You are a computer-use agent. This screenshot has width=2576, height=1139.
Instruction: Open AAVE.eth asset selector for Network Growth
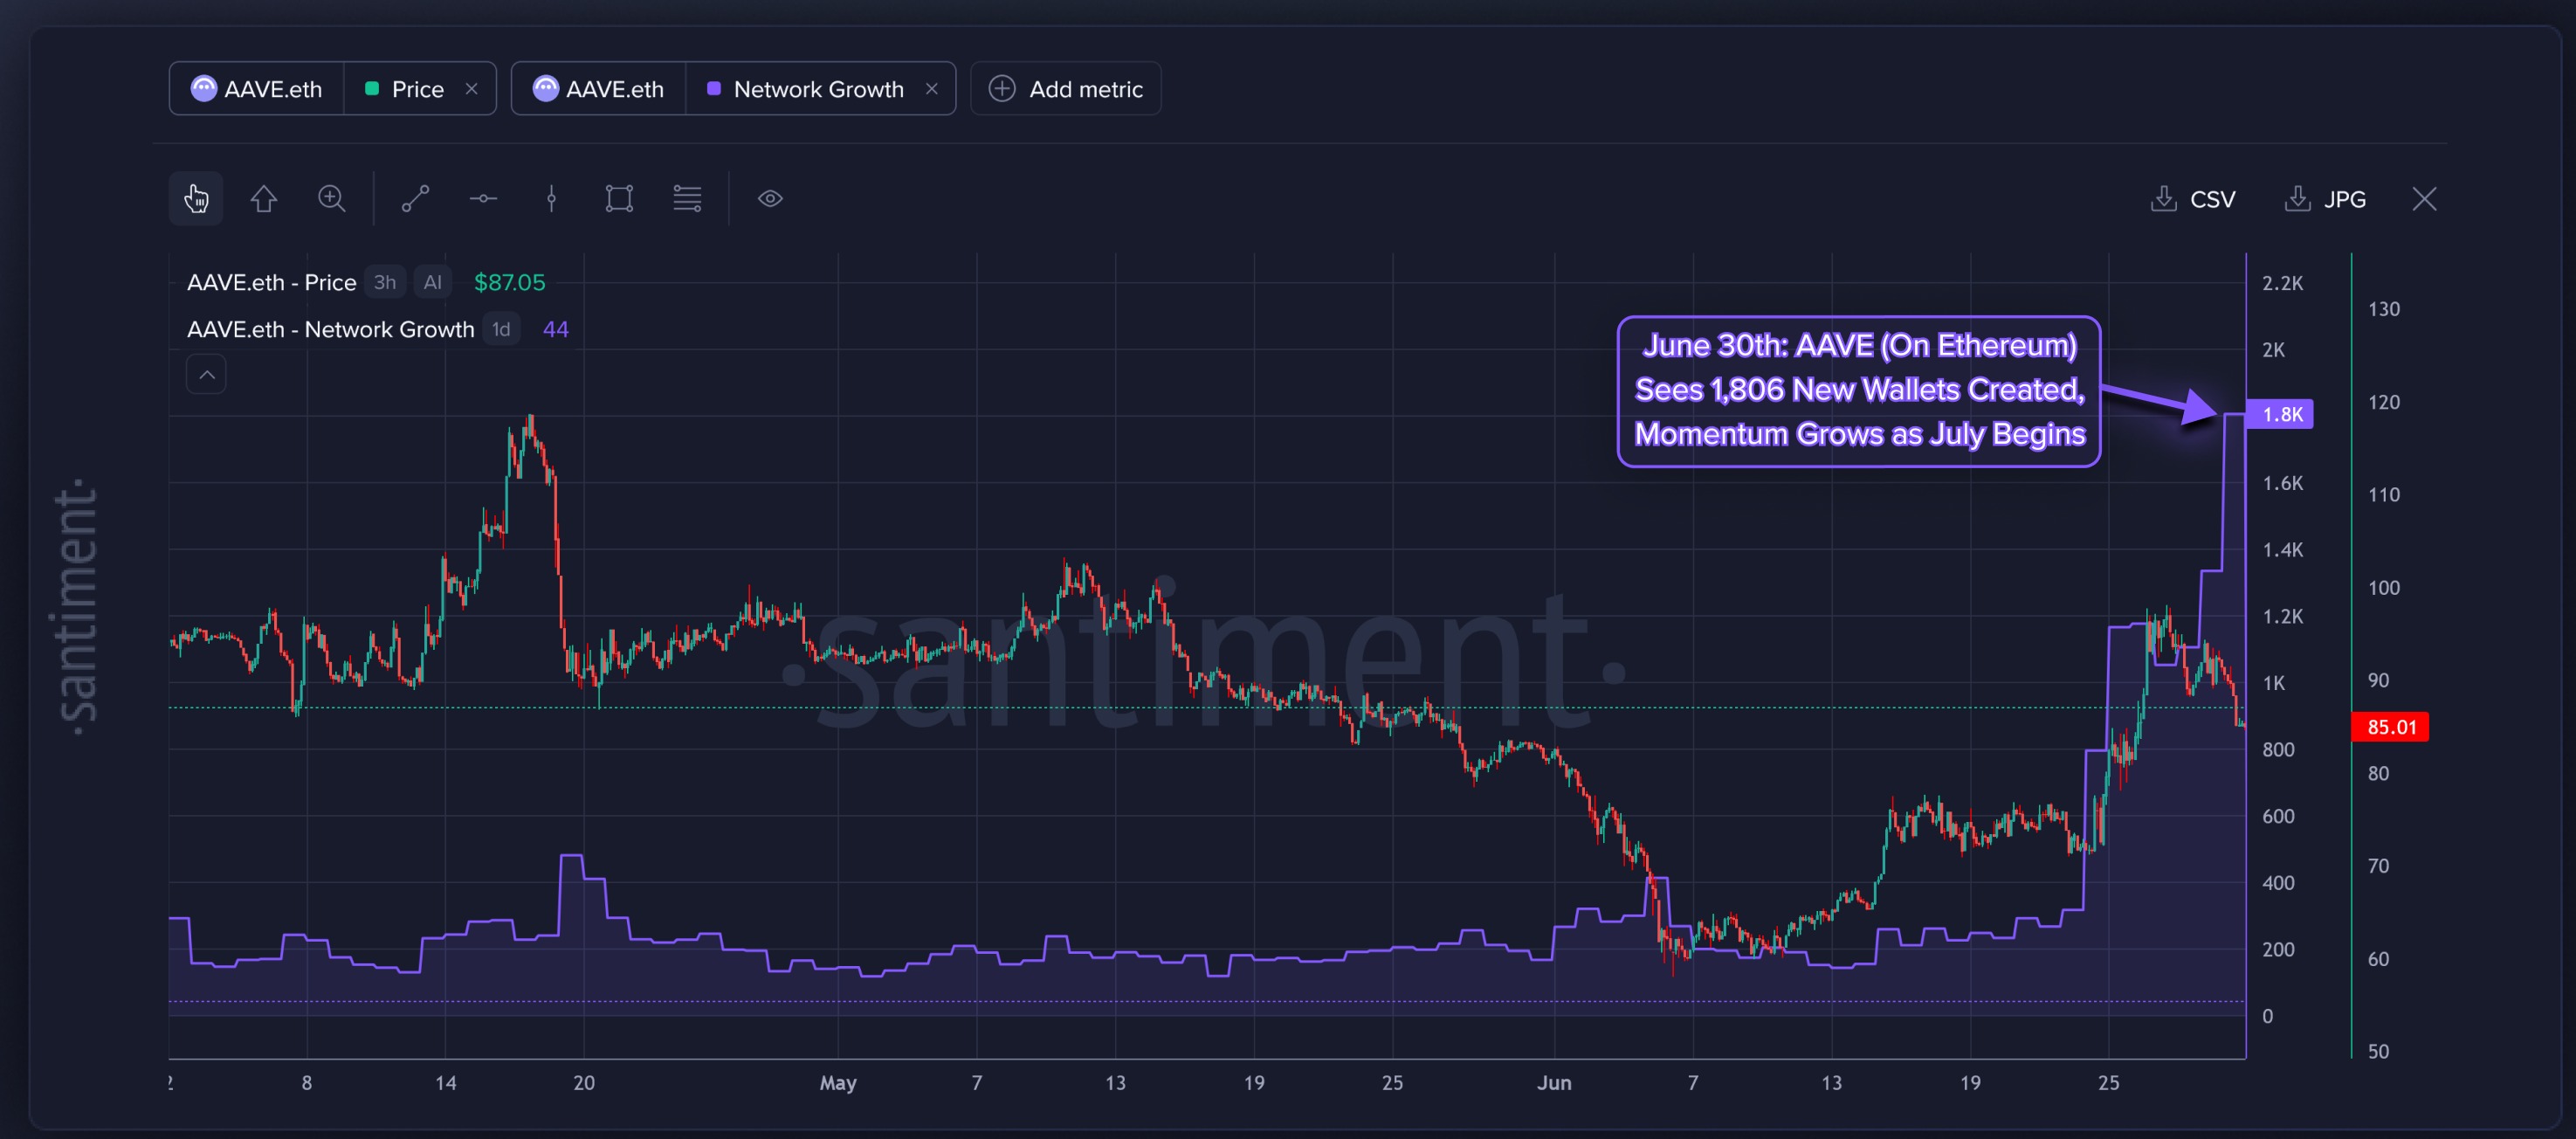(x=599, y=89)
